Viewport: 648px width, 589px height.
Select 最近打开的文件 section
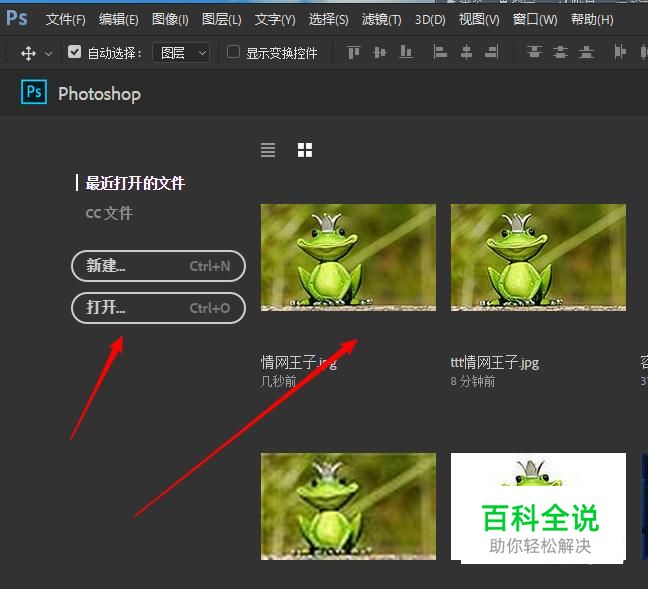point(135,183)
